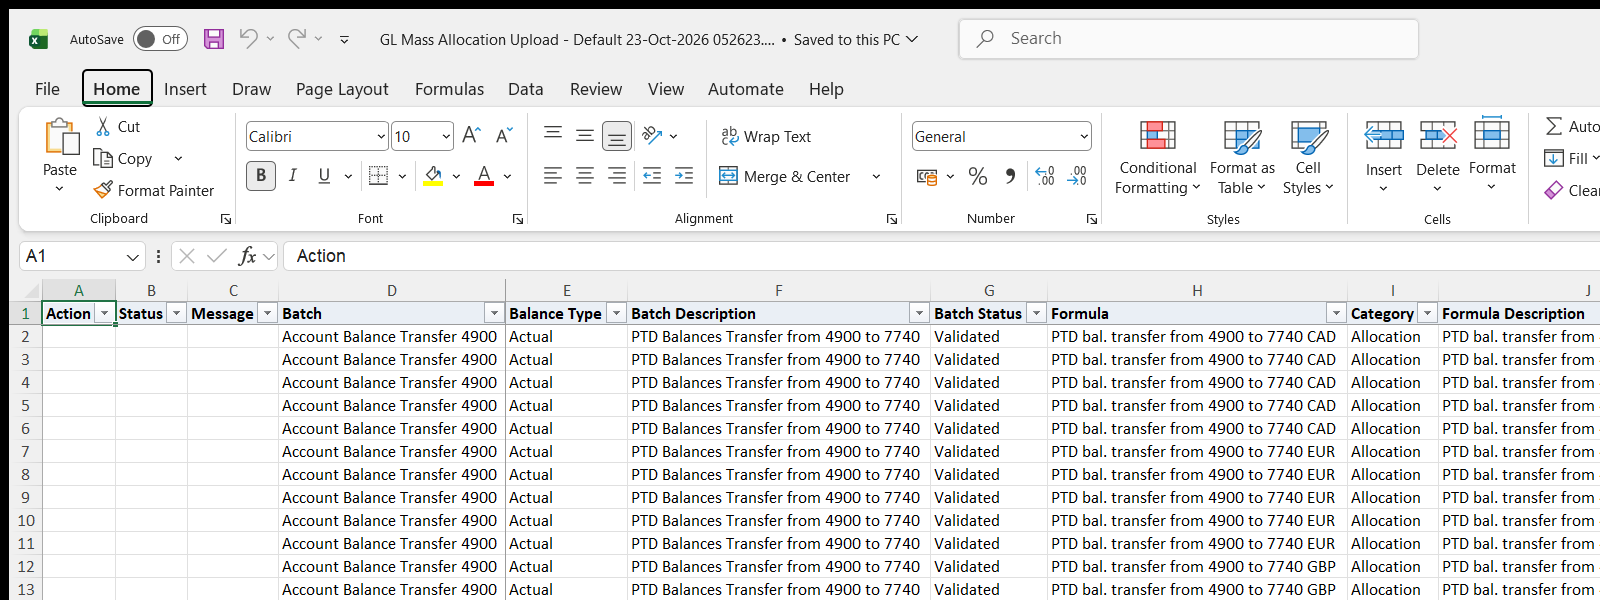
Task: Open the Batch Status filter dropdown
Action: (1036, 314)
